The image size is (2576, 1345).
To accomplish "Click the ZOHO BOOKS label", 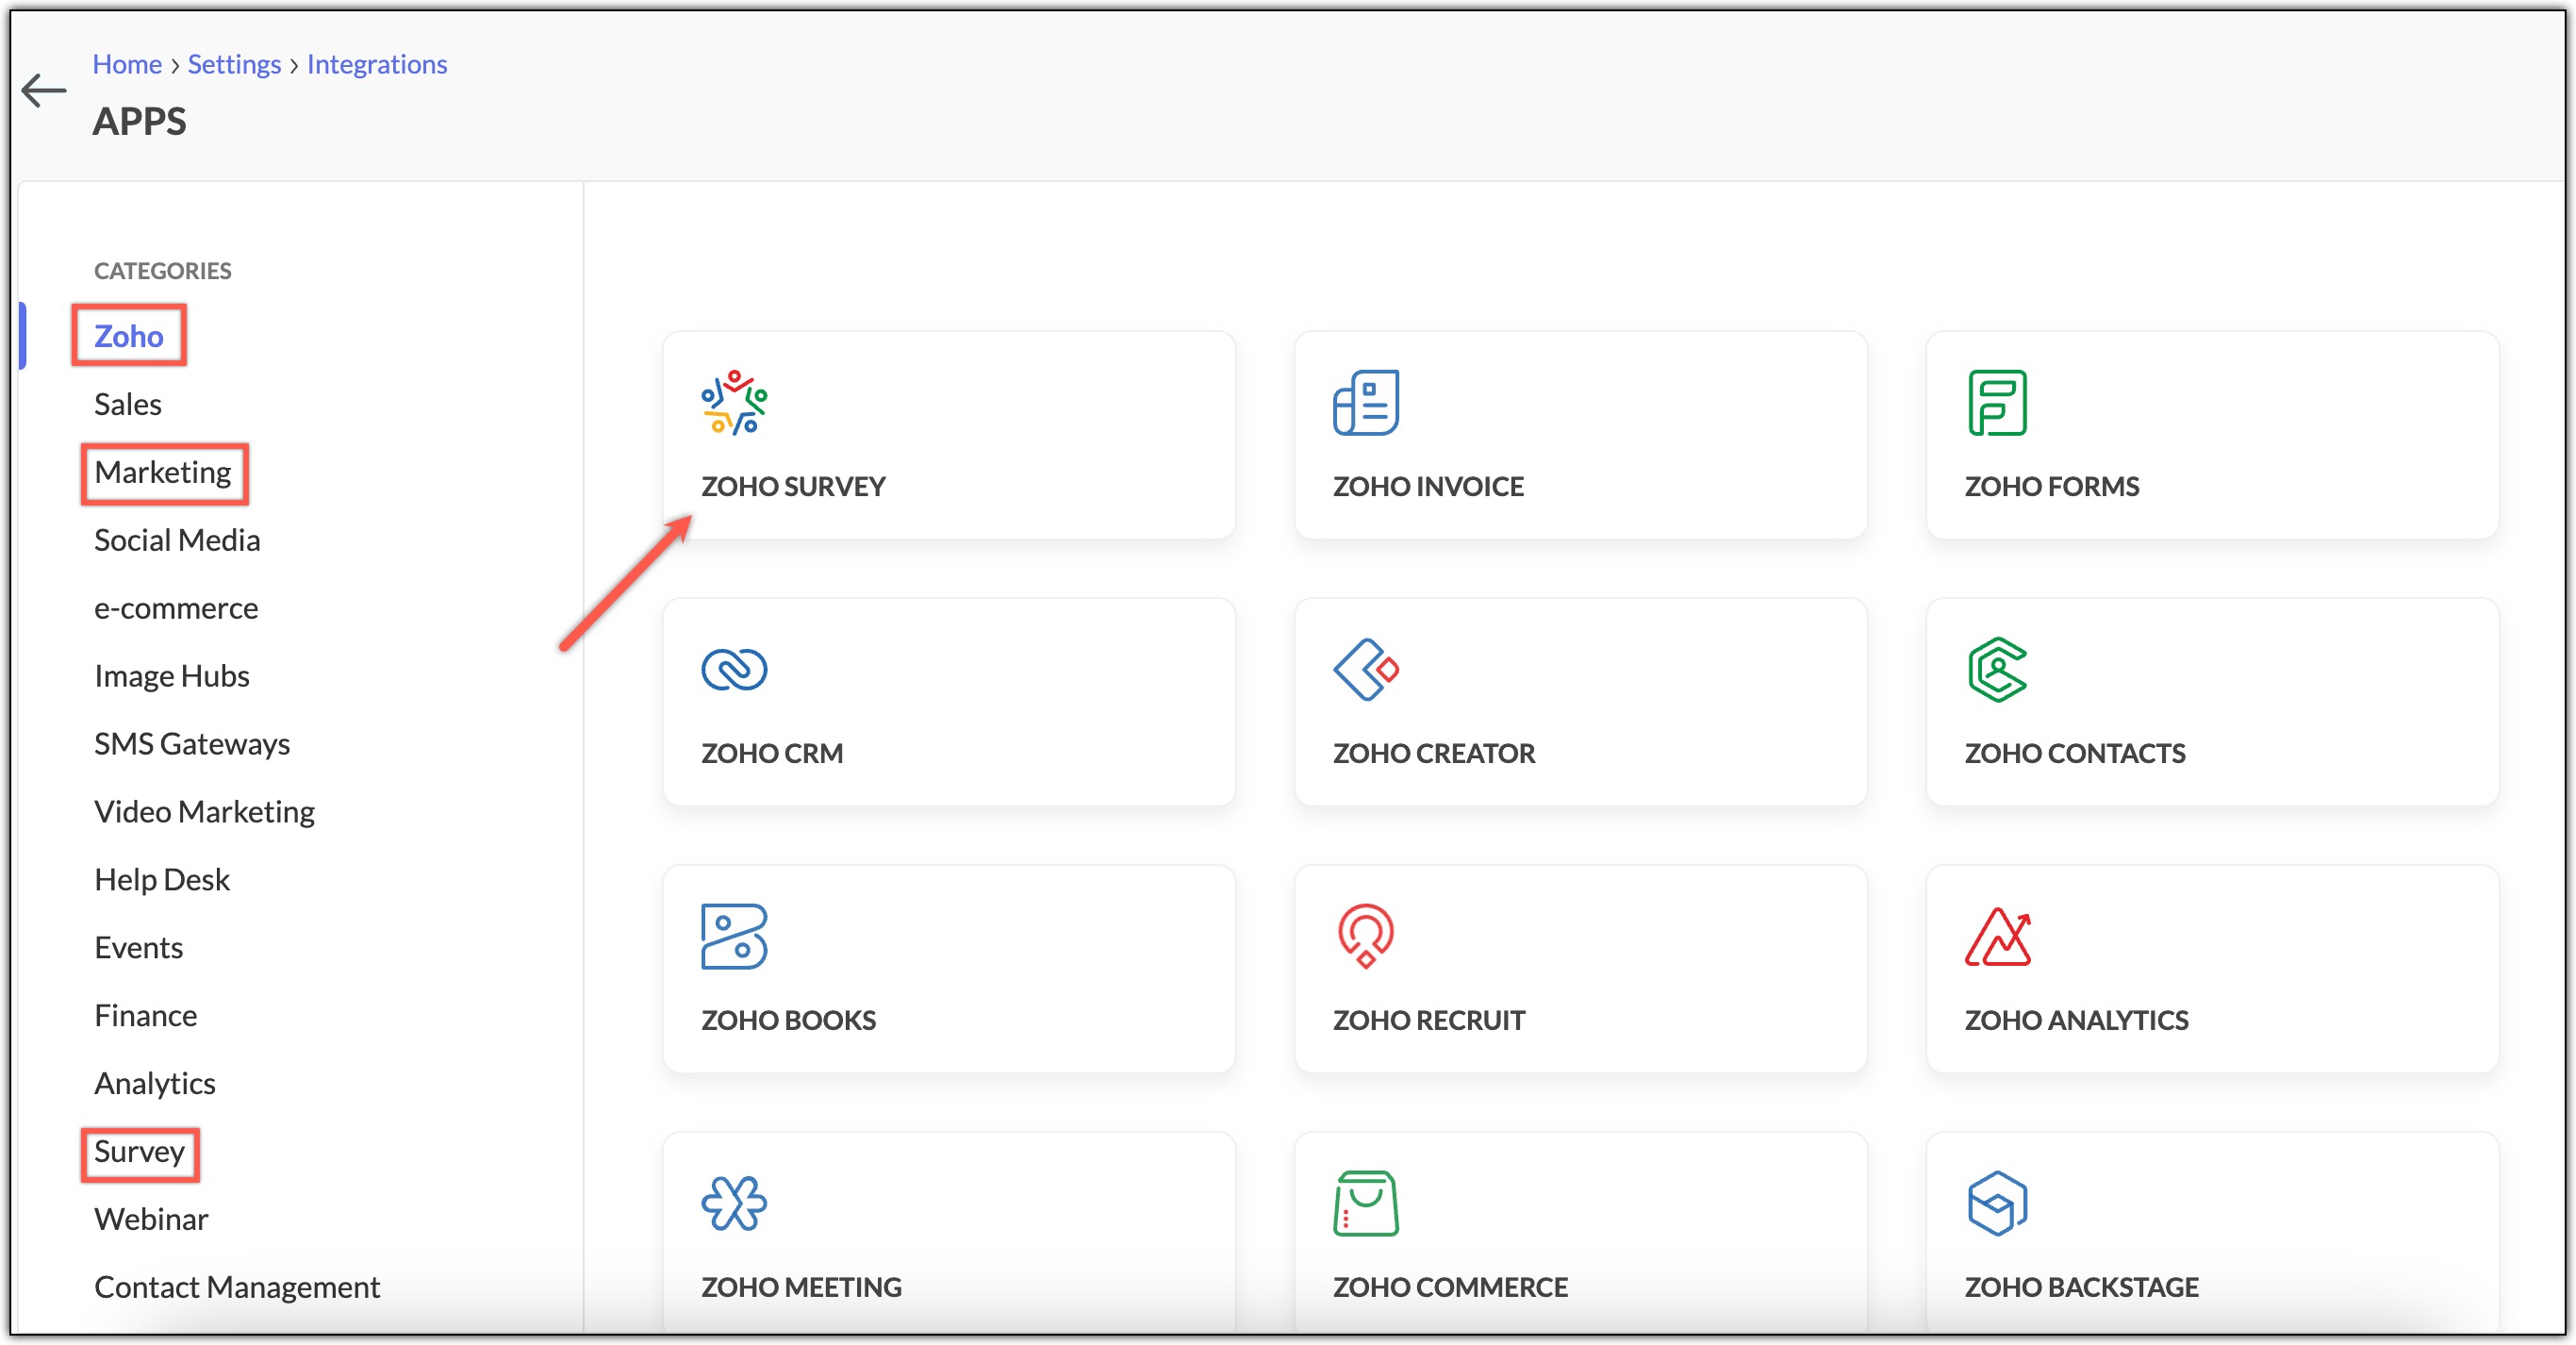I will 788,1020.
